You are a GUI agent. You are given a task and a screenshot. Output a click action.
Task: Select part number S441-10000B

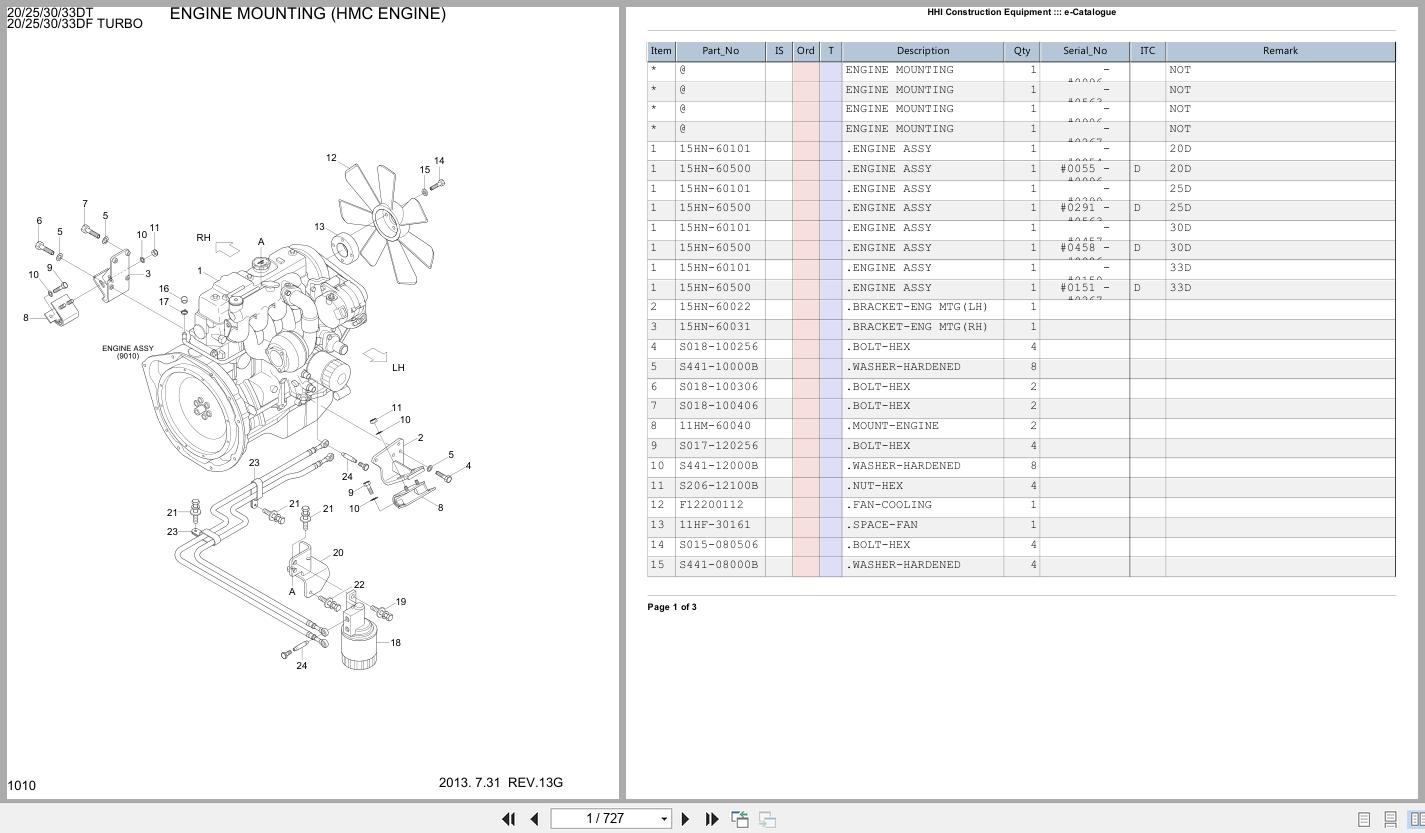719,367
